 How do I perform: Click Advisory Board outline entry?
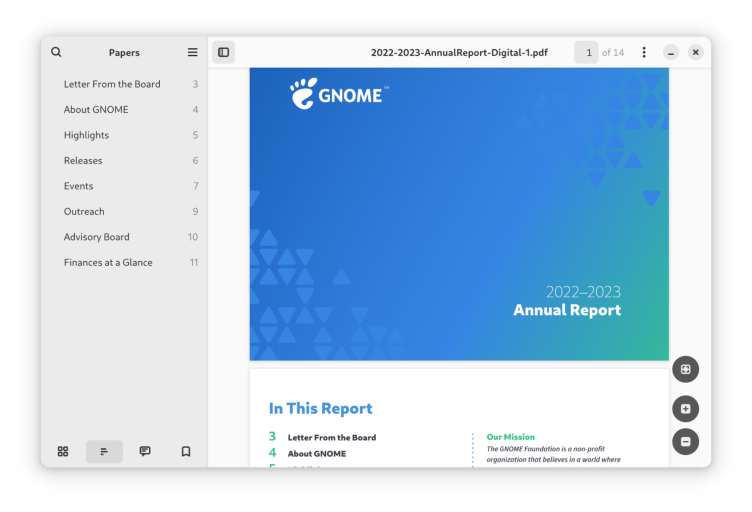pos(96,237)
